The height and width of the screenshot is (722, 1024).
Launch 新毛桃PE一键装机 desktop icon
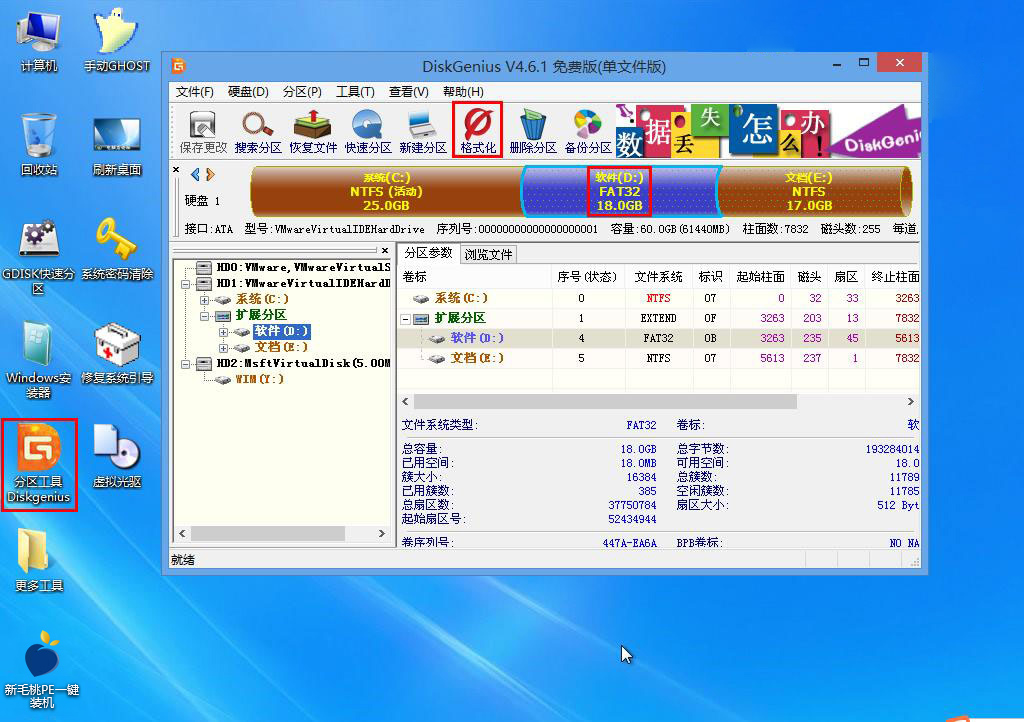pyautogui.click(x=41, y=670)
